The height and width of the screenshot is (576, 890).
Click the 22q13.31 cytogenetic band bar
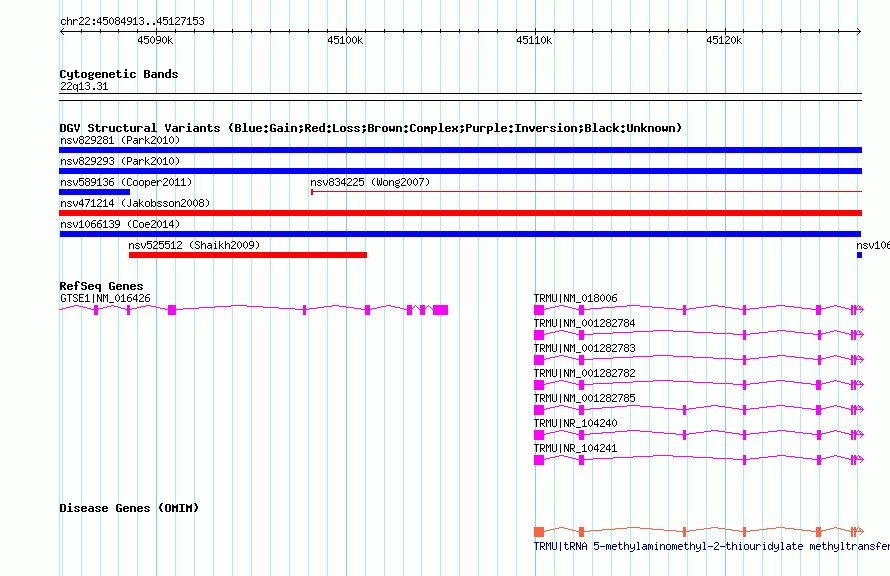point(460,97)
